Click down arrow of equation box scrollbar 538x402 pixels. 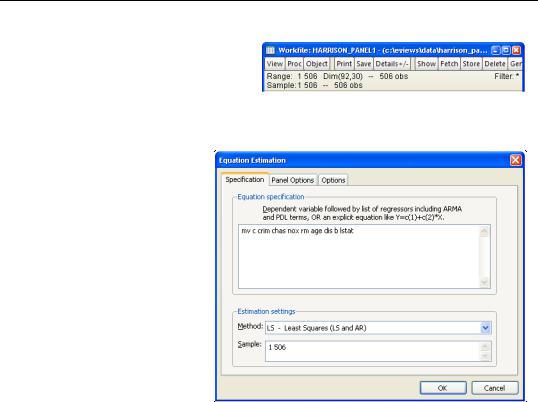point(484,282)
